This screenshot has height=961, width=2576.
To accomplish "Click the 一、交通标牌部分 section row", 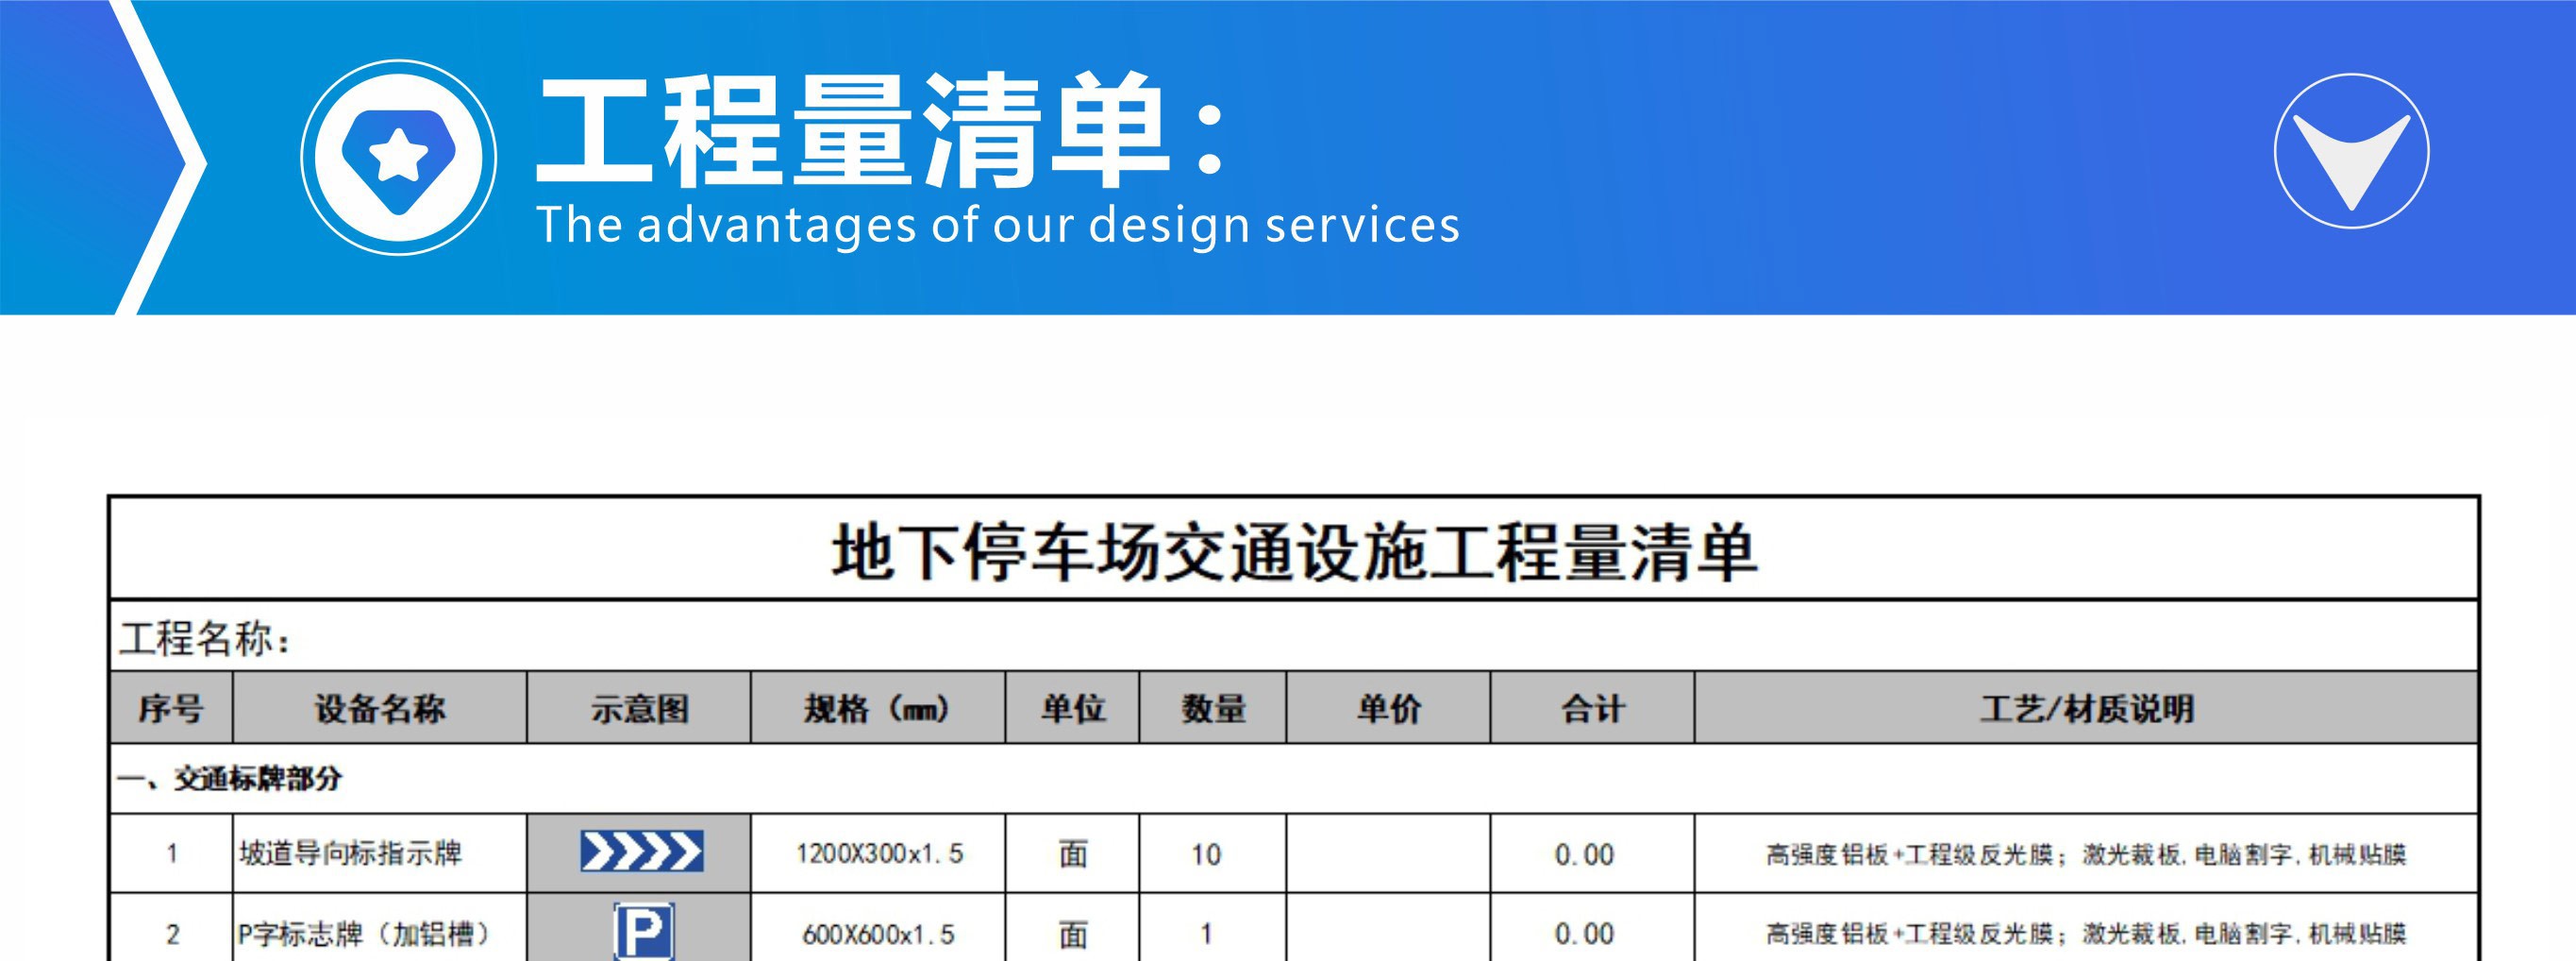I will click(1293, 779).
